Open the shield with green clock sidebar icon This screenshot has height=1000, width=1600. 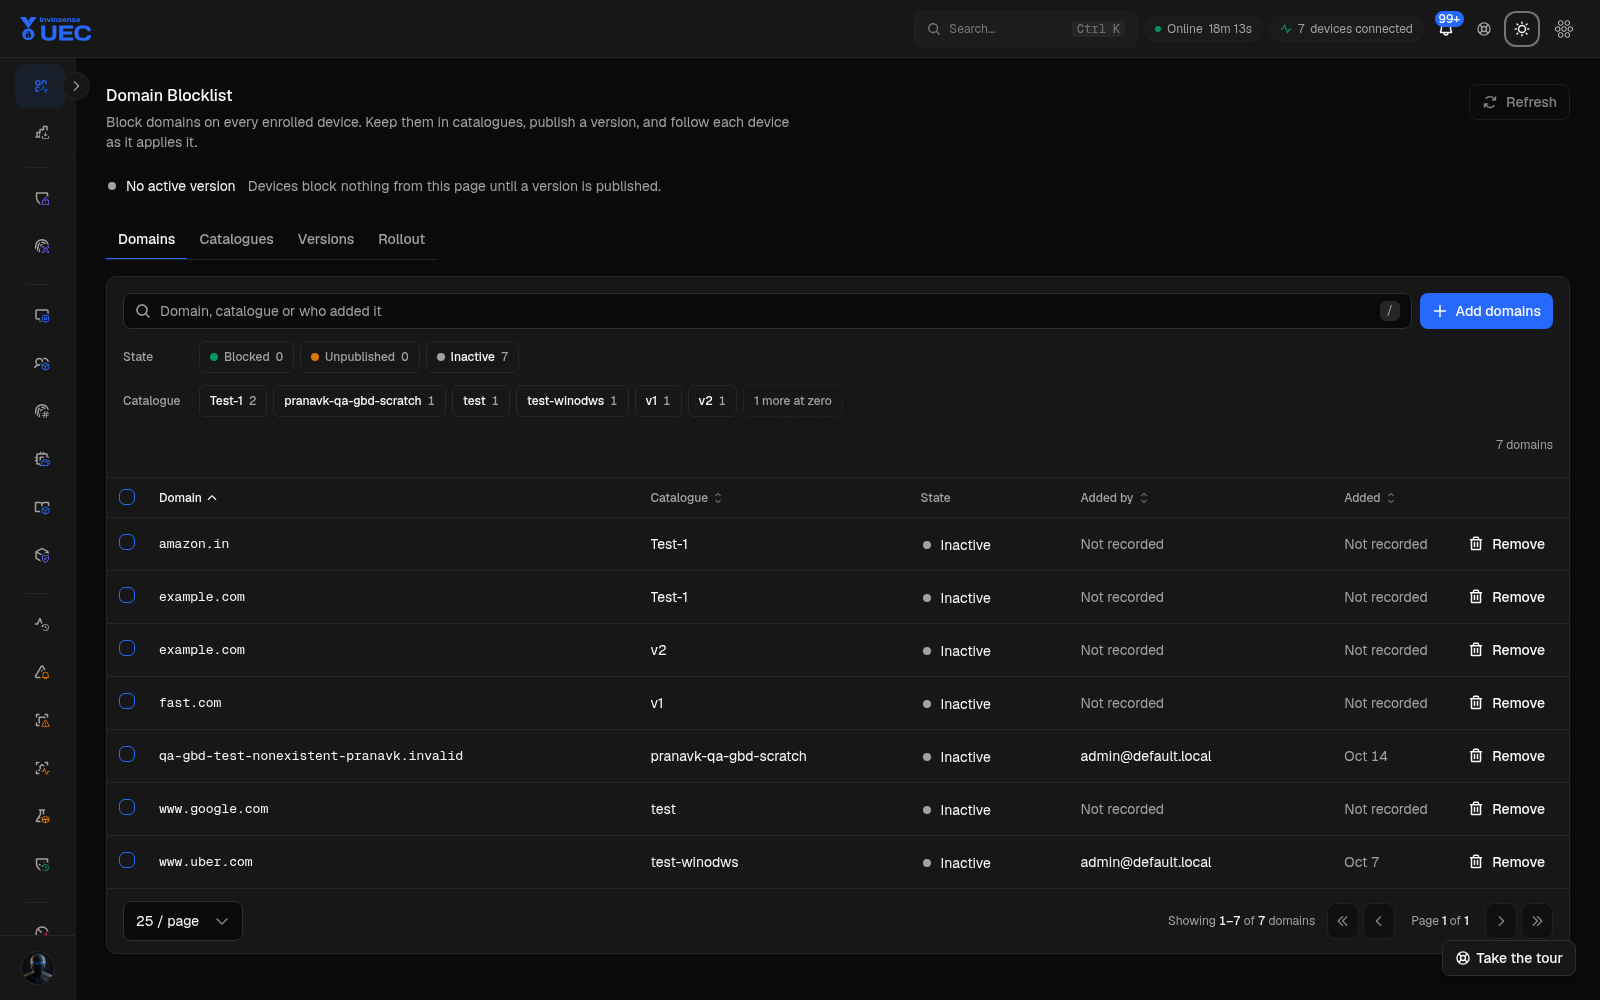(41, 864)
